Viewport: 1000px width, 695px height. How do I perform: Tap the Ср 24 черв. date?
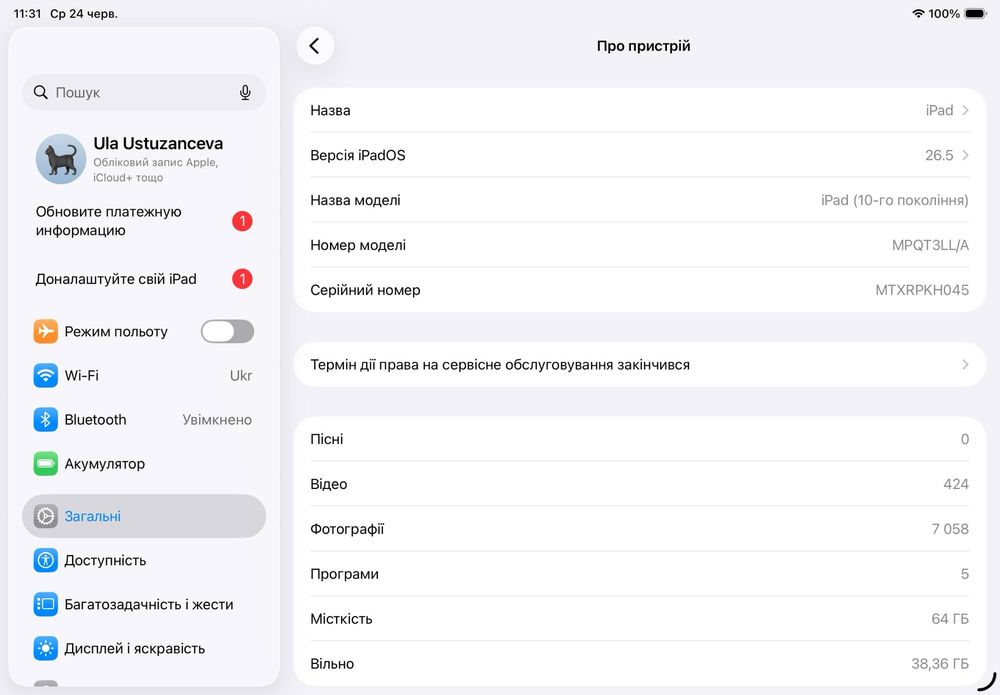pos(84,13)
